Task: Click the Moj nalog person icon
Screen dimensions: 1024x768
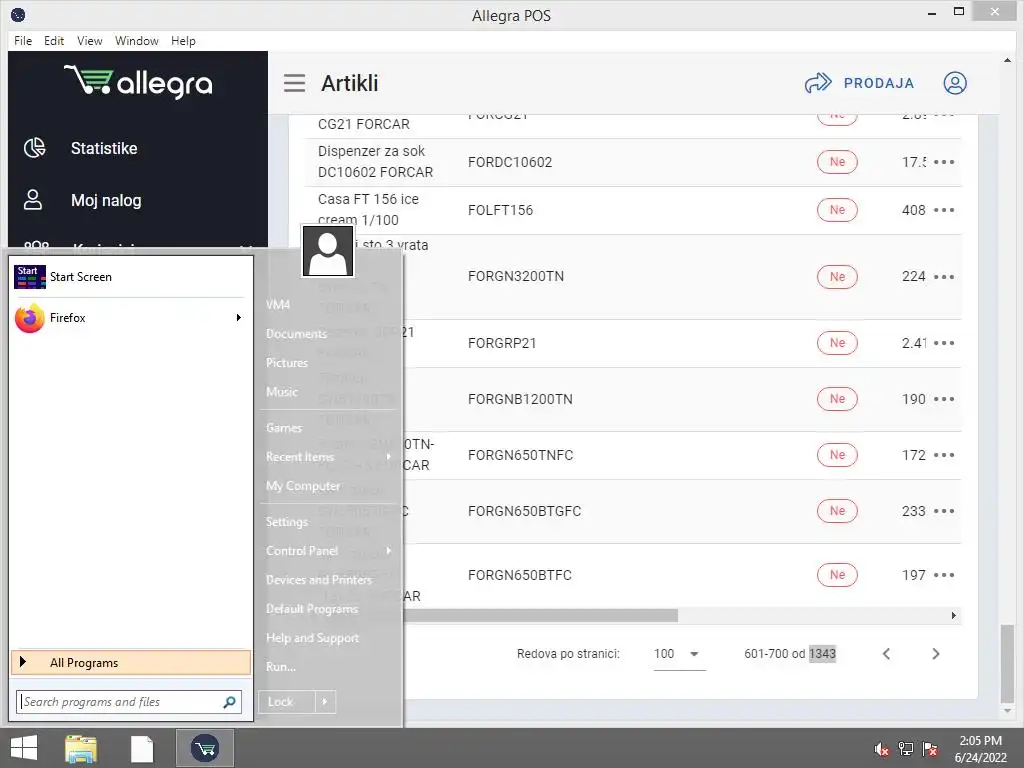Action: click(33, 200)
